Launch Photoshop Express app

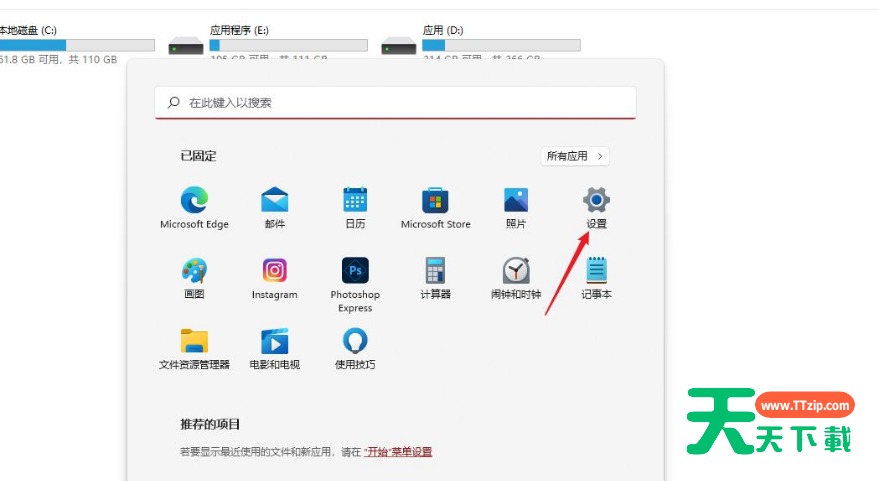pyautogui.click(x=355, y=271)
